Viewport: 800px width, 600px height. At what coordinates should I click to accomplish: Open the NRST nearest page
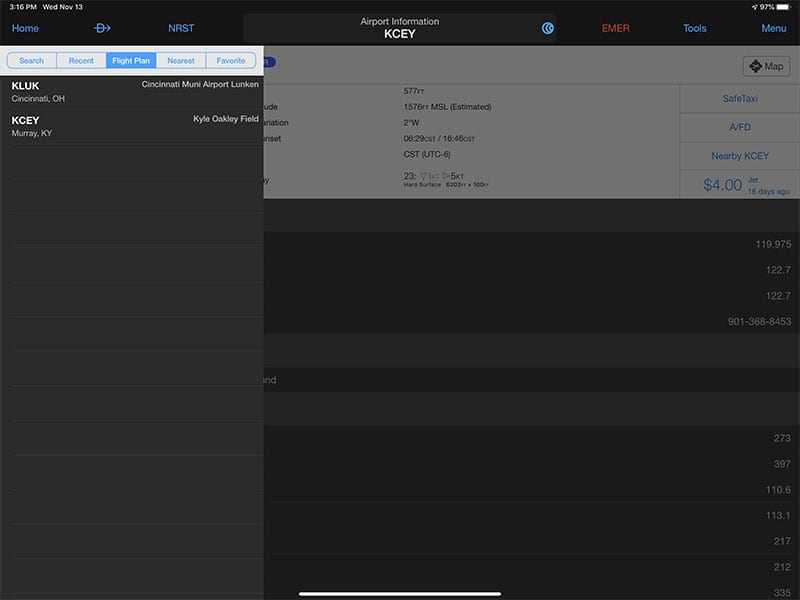(x=181, y=28)
